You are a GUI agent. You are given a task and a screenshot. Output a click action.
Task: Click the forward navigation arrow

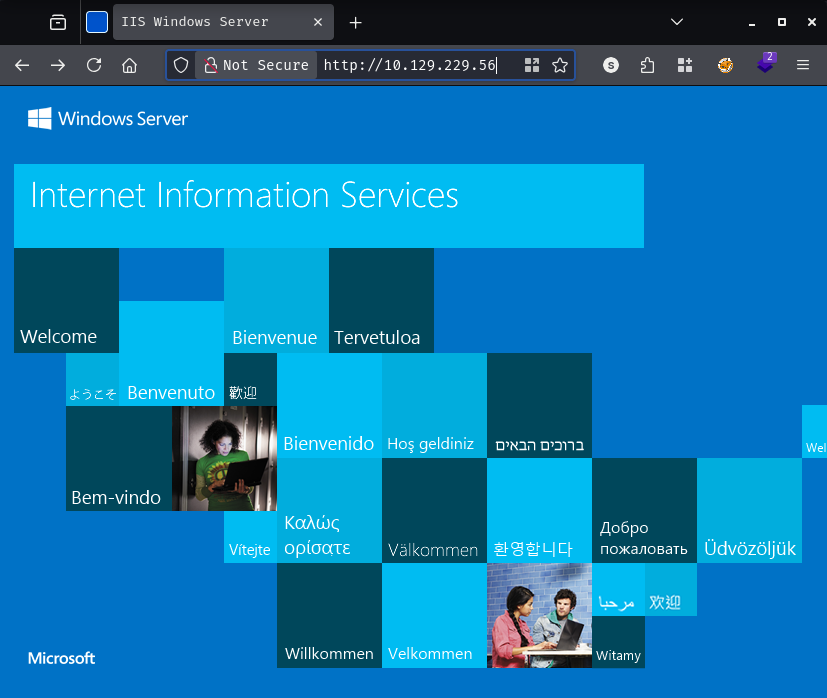[58, 65]
